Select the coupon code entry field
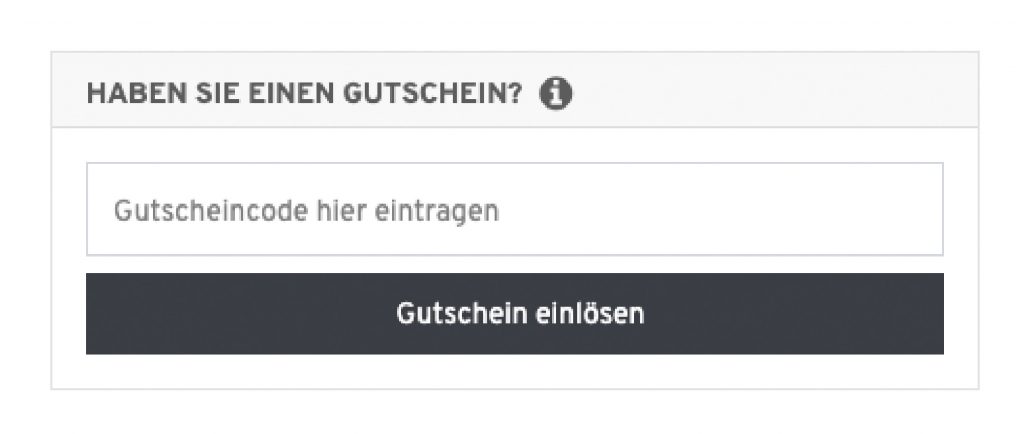The height and width of the screenshot is (434, 1024). tap(515, 209)
